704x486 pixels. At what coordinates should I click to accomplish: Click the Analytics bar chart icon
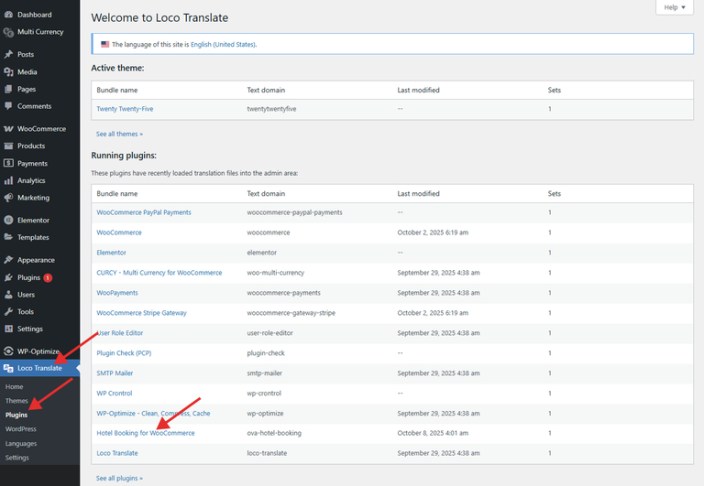coord(8,181)
